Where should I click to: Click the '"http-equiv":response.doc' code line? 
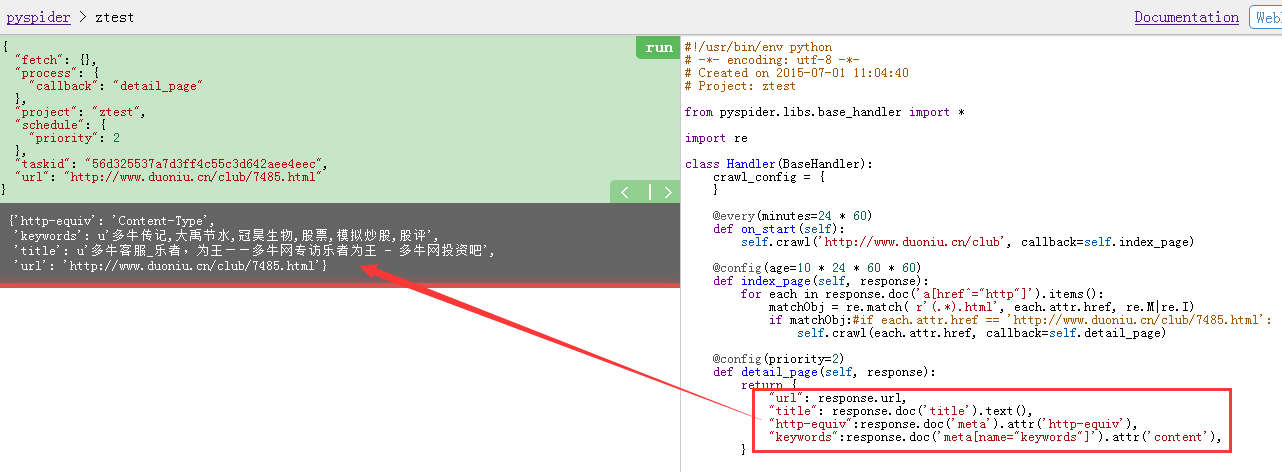[953, 423]
